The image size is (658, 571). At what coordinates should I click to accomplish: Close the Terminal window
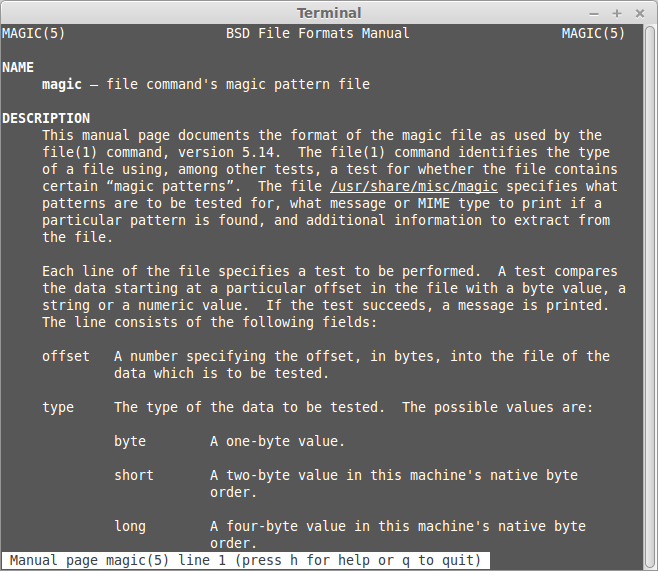640,13
